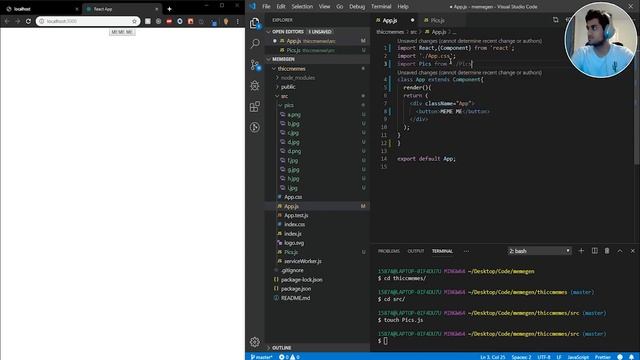Open the View menu
This screenshot has width=640, height=360.
pyautogui.click(x=324, y=7)
